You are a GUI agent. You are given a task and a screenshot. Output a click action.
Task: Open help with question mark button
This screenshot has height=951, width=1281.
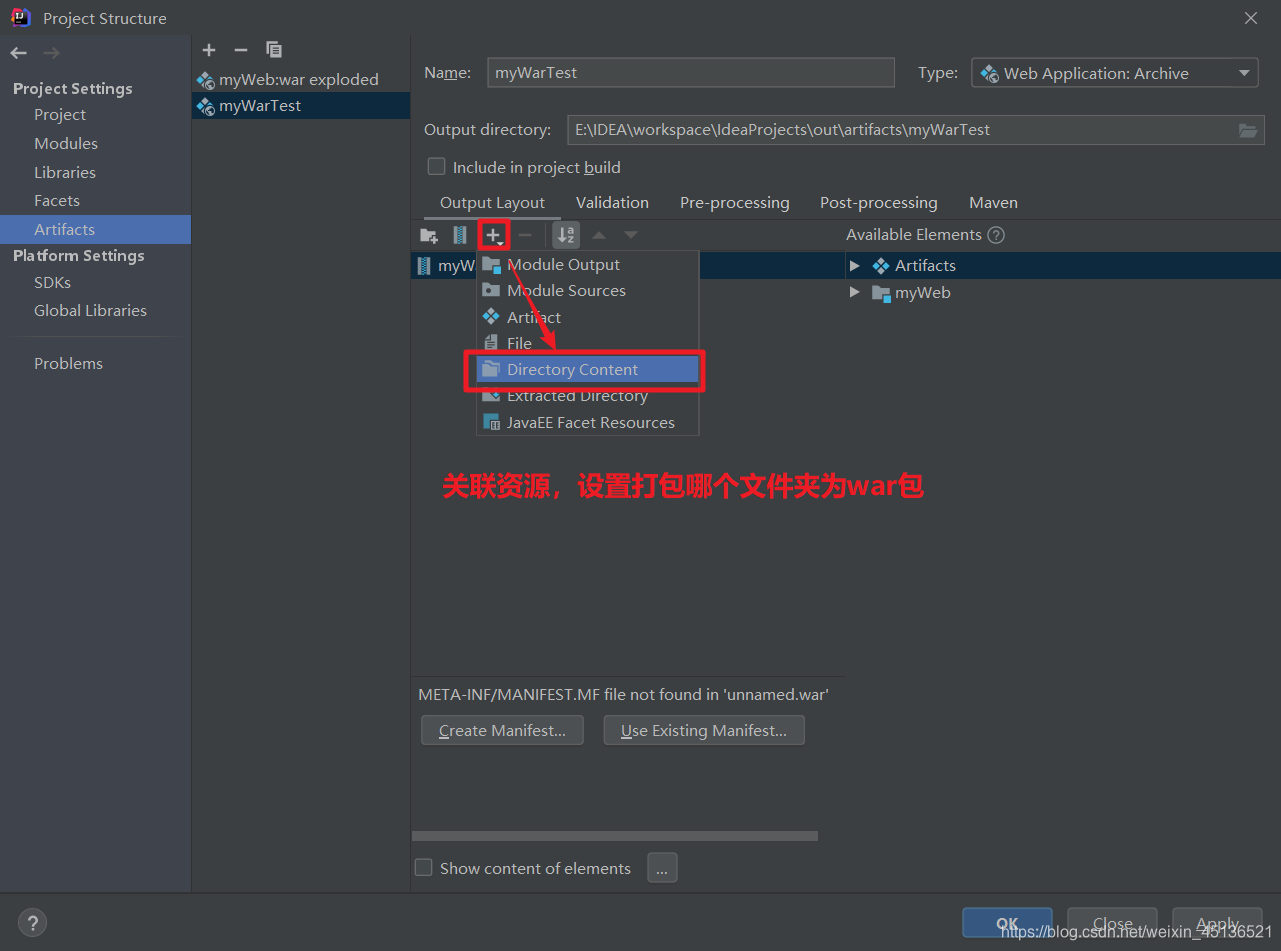[32, 923]
